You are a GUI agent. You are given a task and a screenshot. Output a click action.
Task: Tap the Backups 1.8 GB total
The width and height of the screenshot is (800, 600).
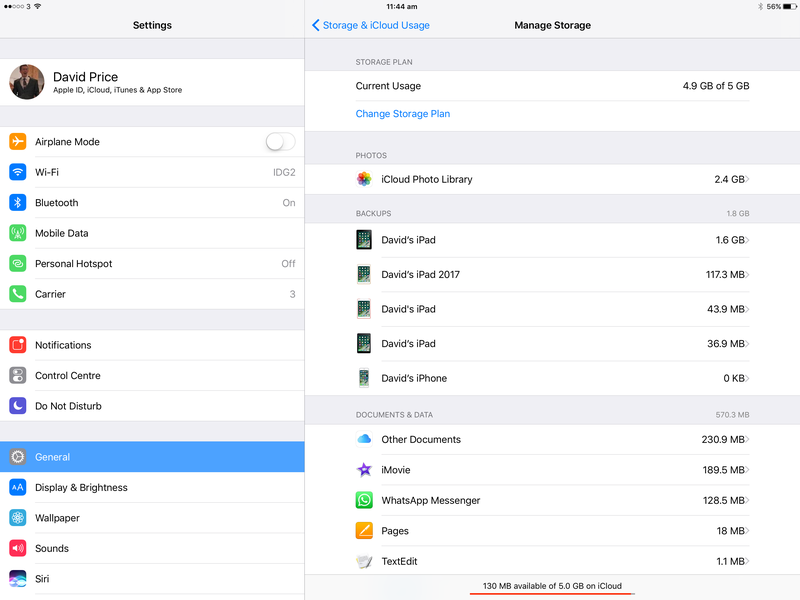738,213
